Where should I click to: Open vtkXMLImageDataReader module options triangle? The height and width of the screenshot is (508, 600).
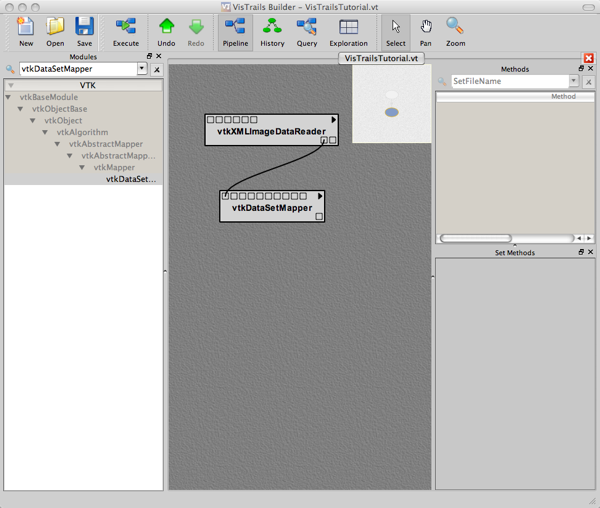point(334,120)
